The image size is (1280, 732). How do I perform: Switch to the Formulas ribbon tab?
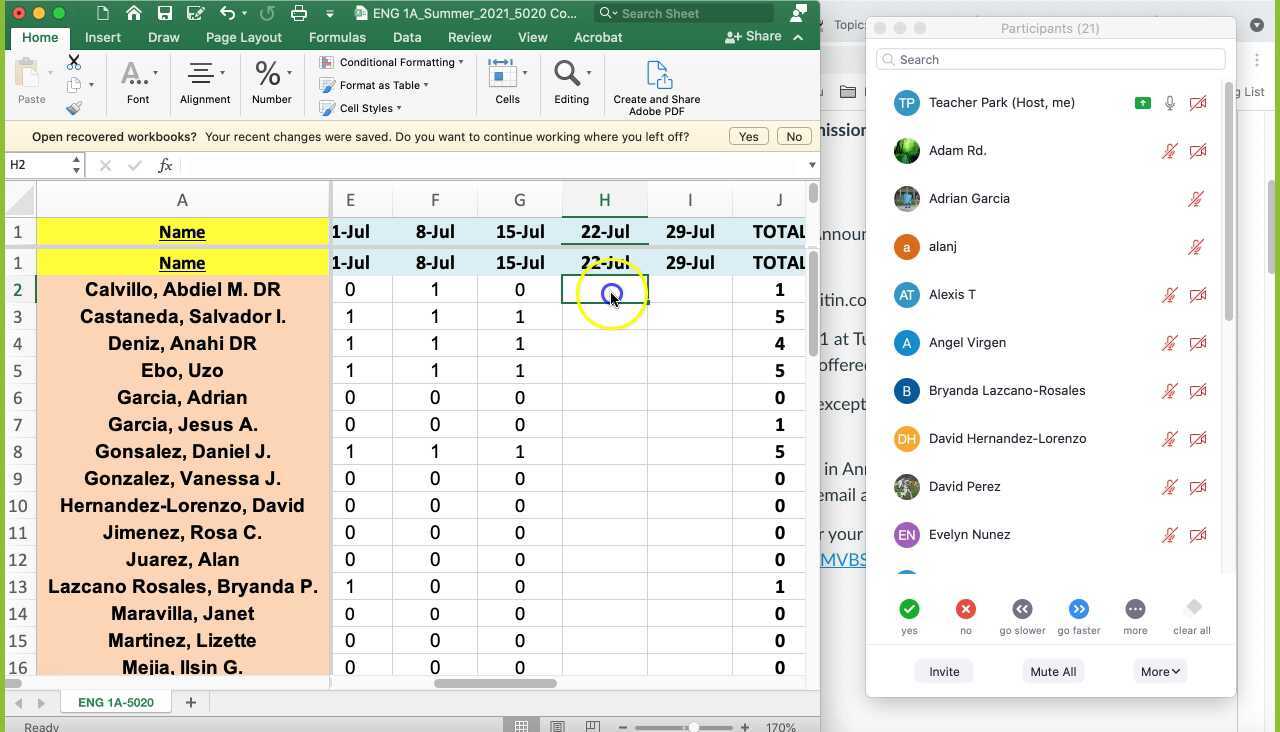[x=337, y=37]
